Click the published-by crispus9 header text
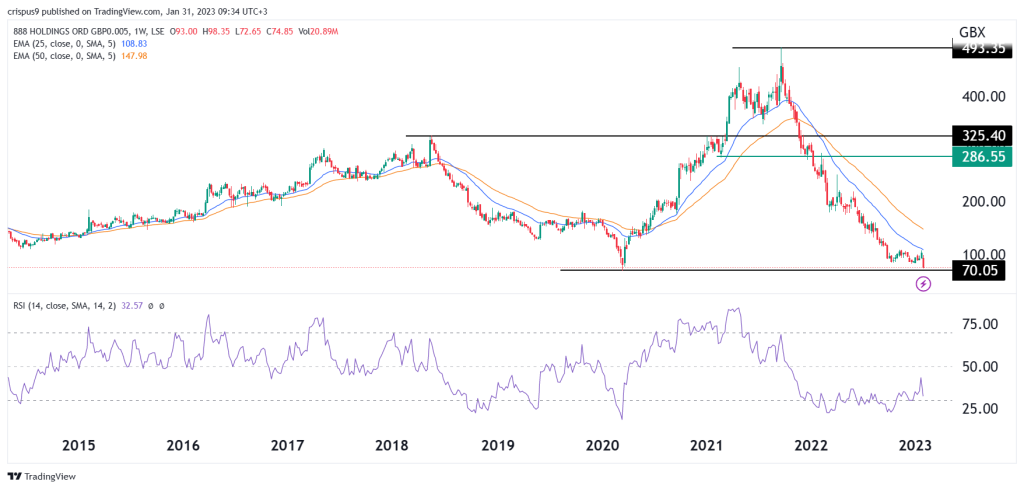The width and height of the screenshot is (1024, 489). [136, 10]
